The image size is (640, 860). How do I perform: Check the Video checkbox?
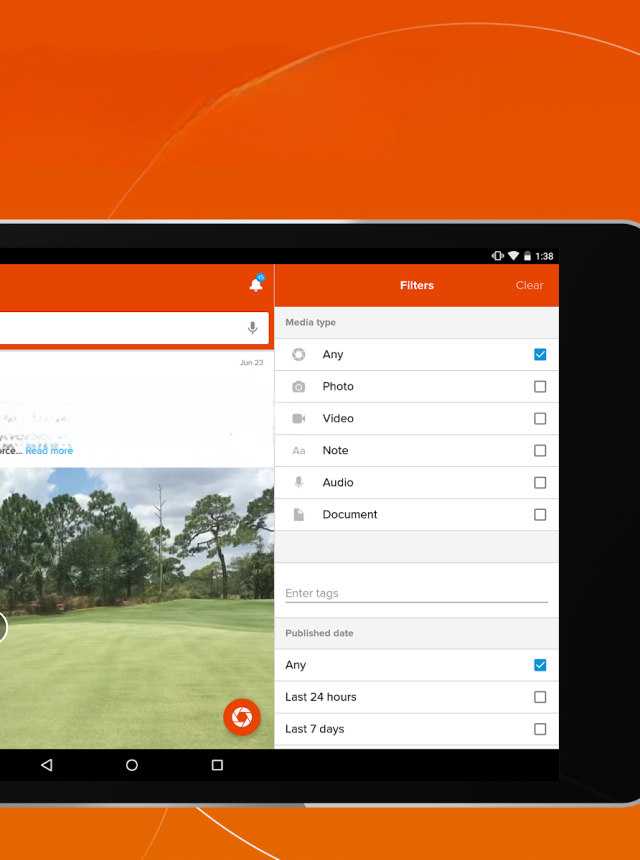pos(540,418)
